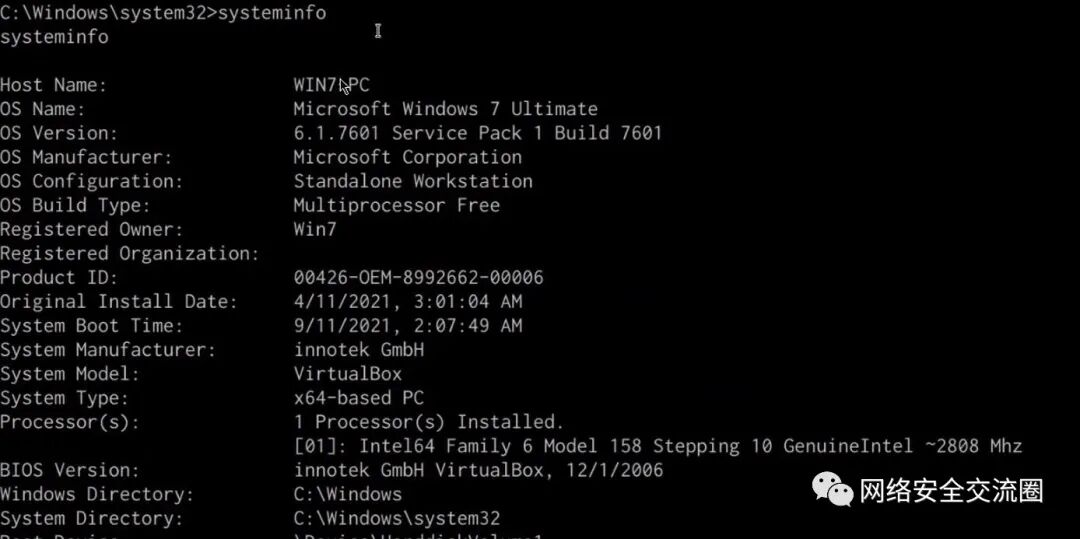1080x539 pixels.
Task: Click the Original Install Date value
Action: coord(407,302)
